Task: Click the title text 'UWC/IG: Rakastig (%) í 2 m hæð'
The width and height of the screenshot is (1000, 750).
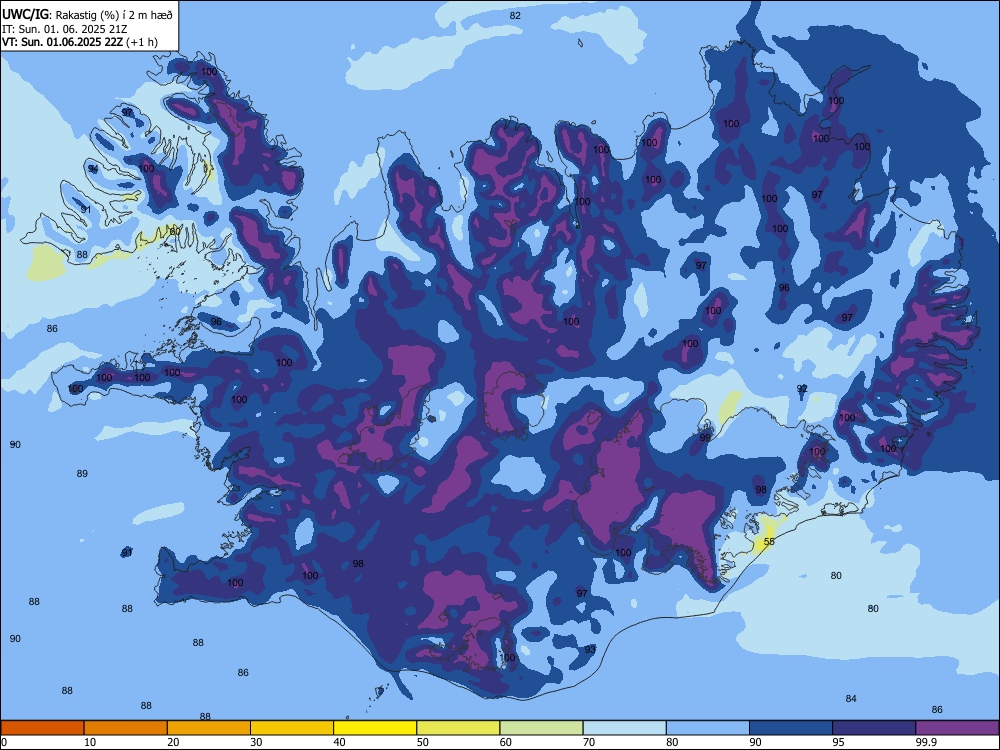Action: click(x=87, y=15)
